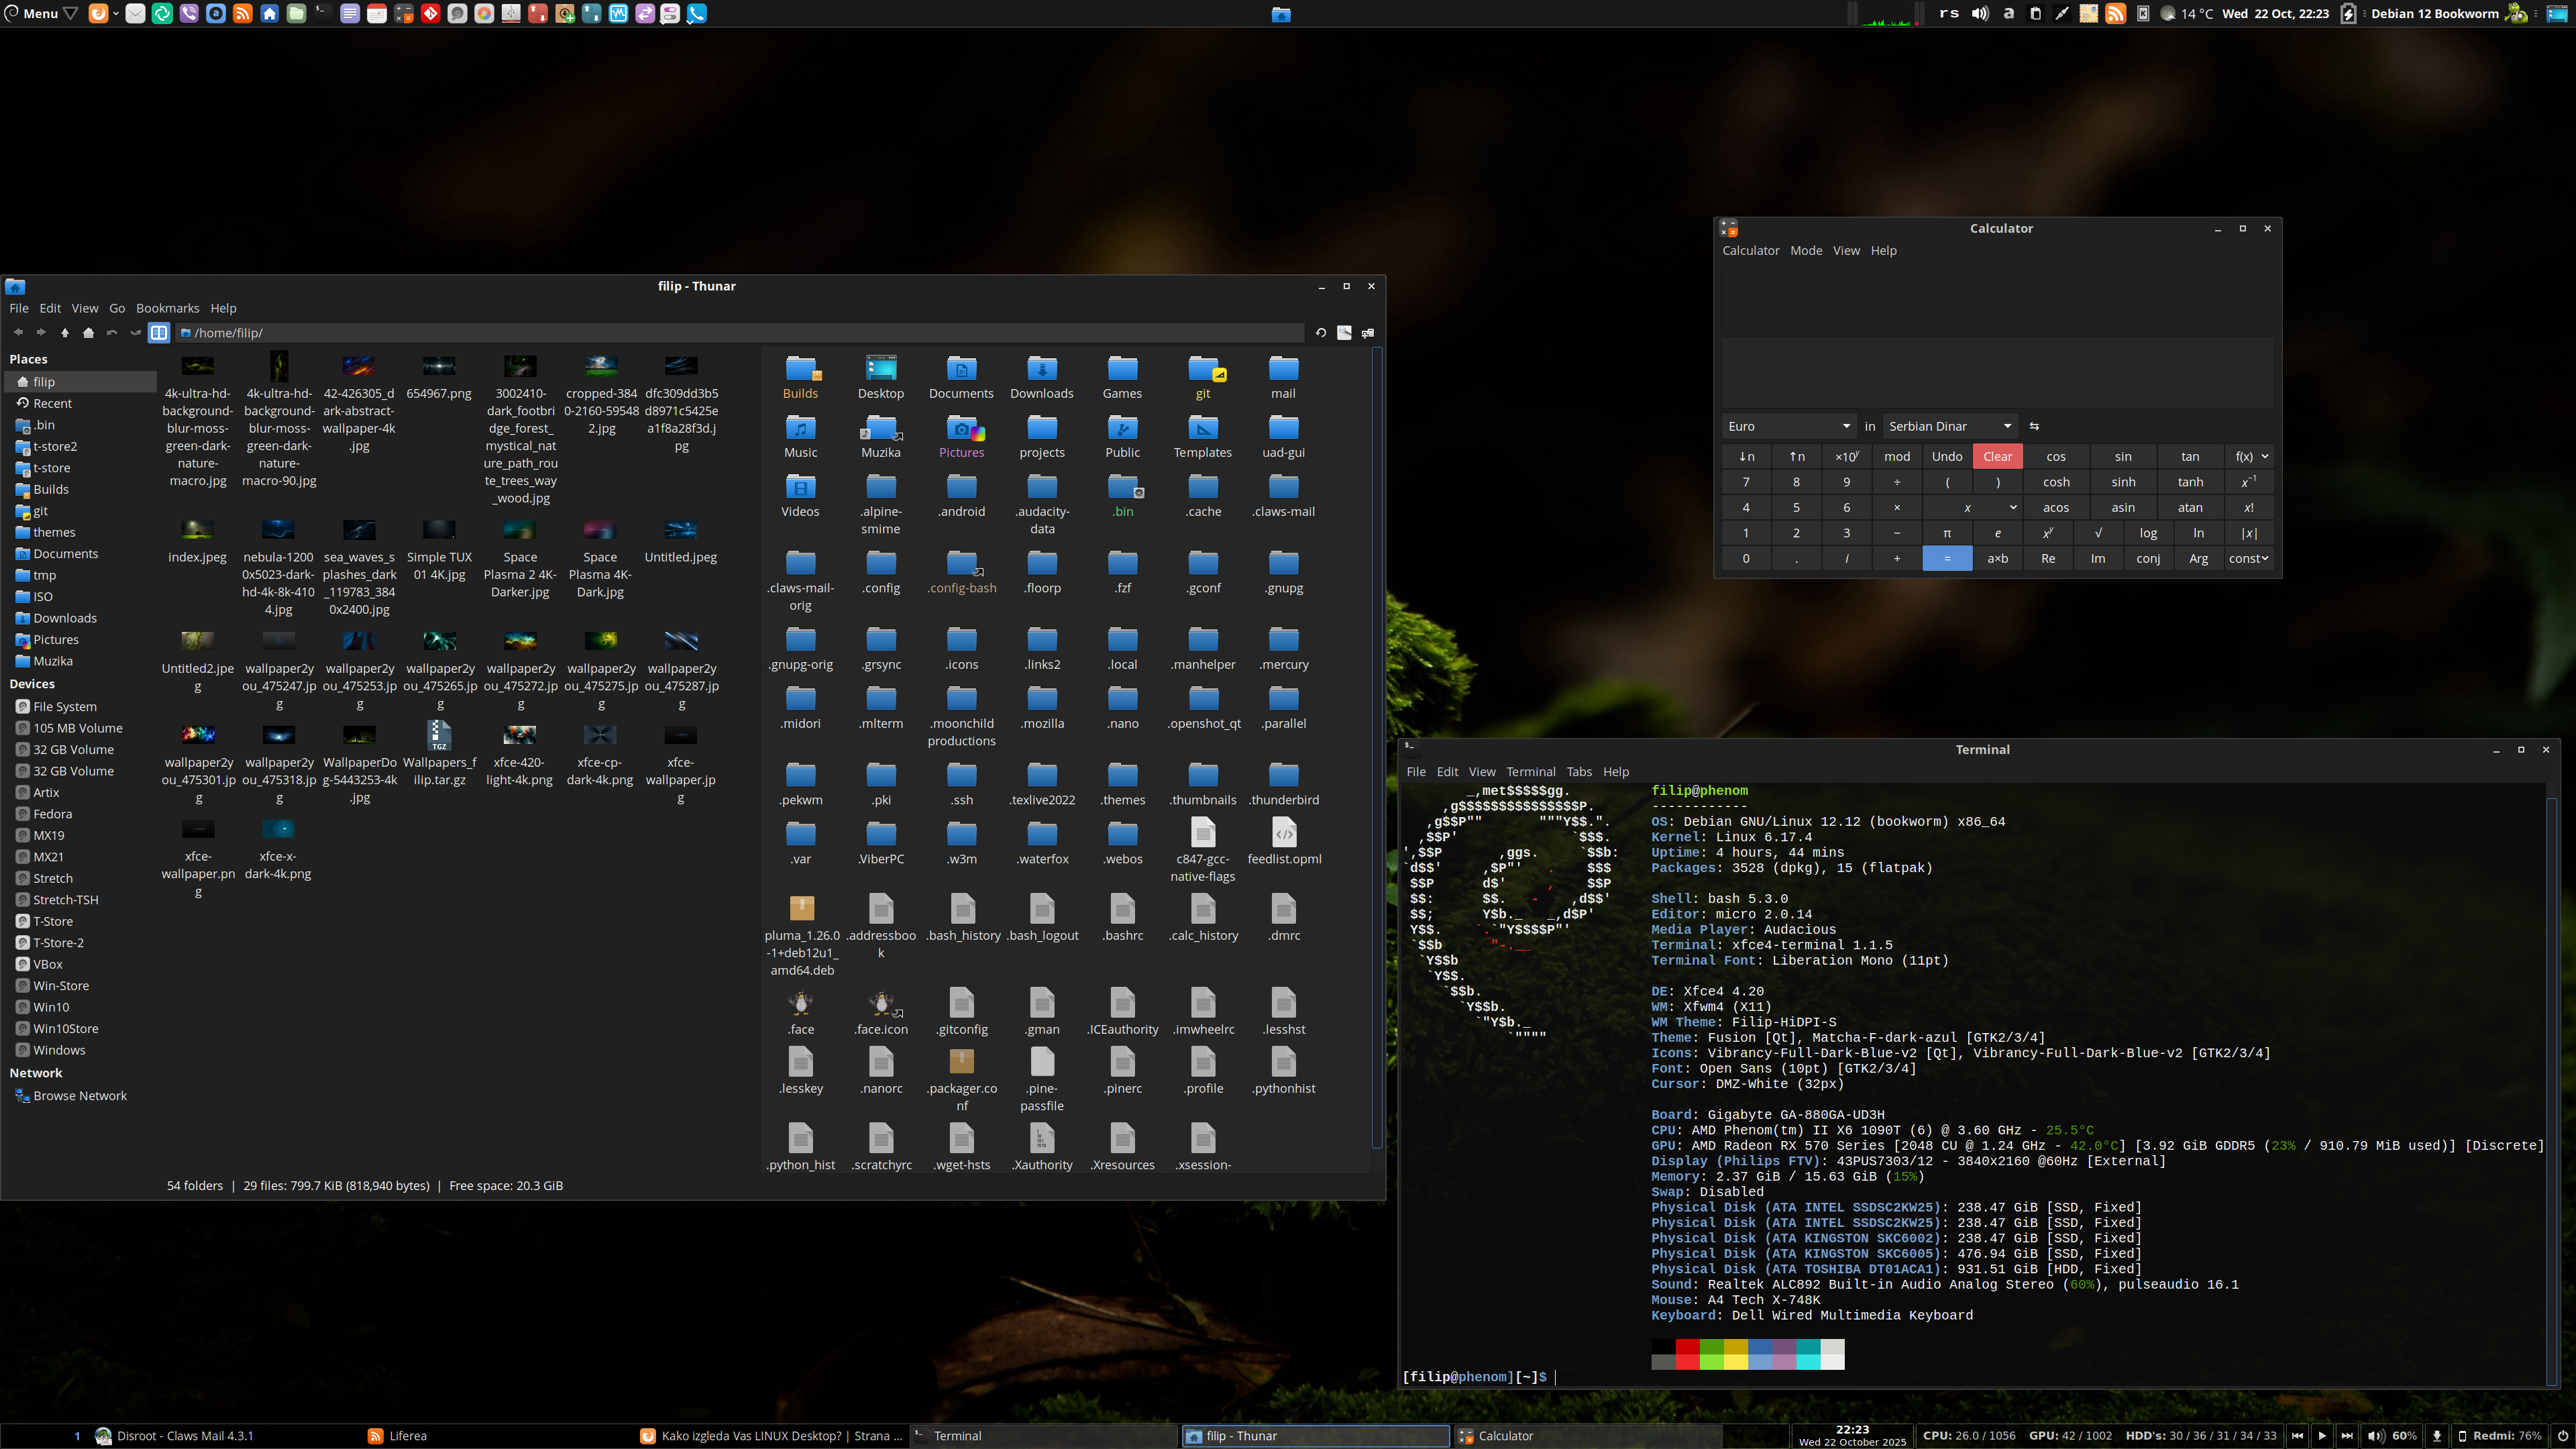This screenshot has height=1449, width=2576.
Task: Open the const dropdown in calculator
Action: click(x=2248, y=559)
